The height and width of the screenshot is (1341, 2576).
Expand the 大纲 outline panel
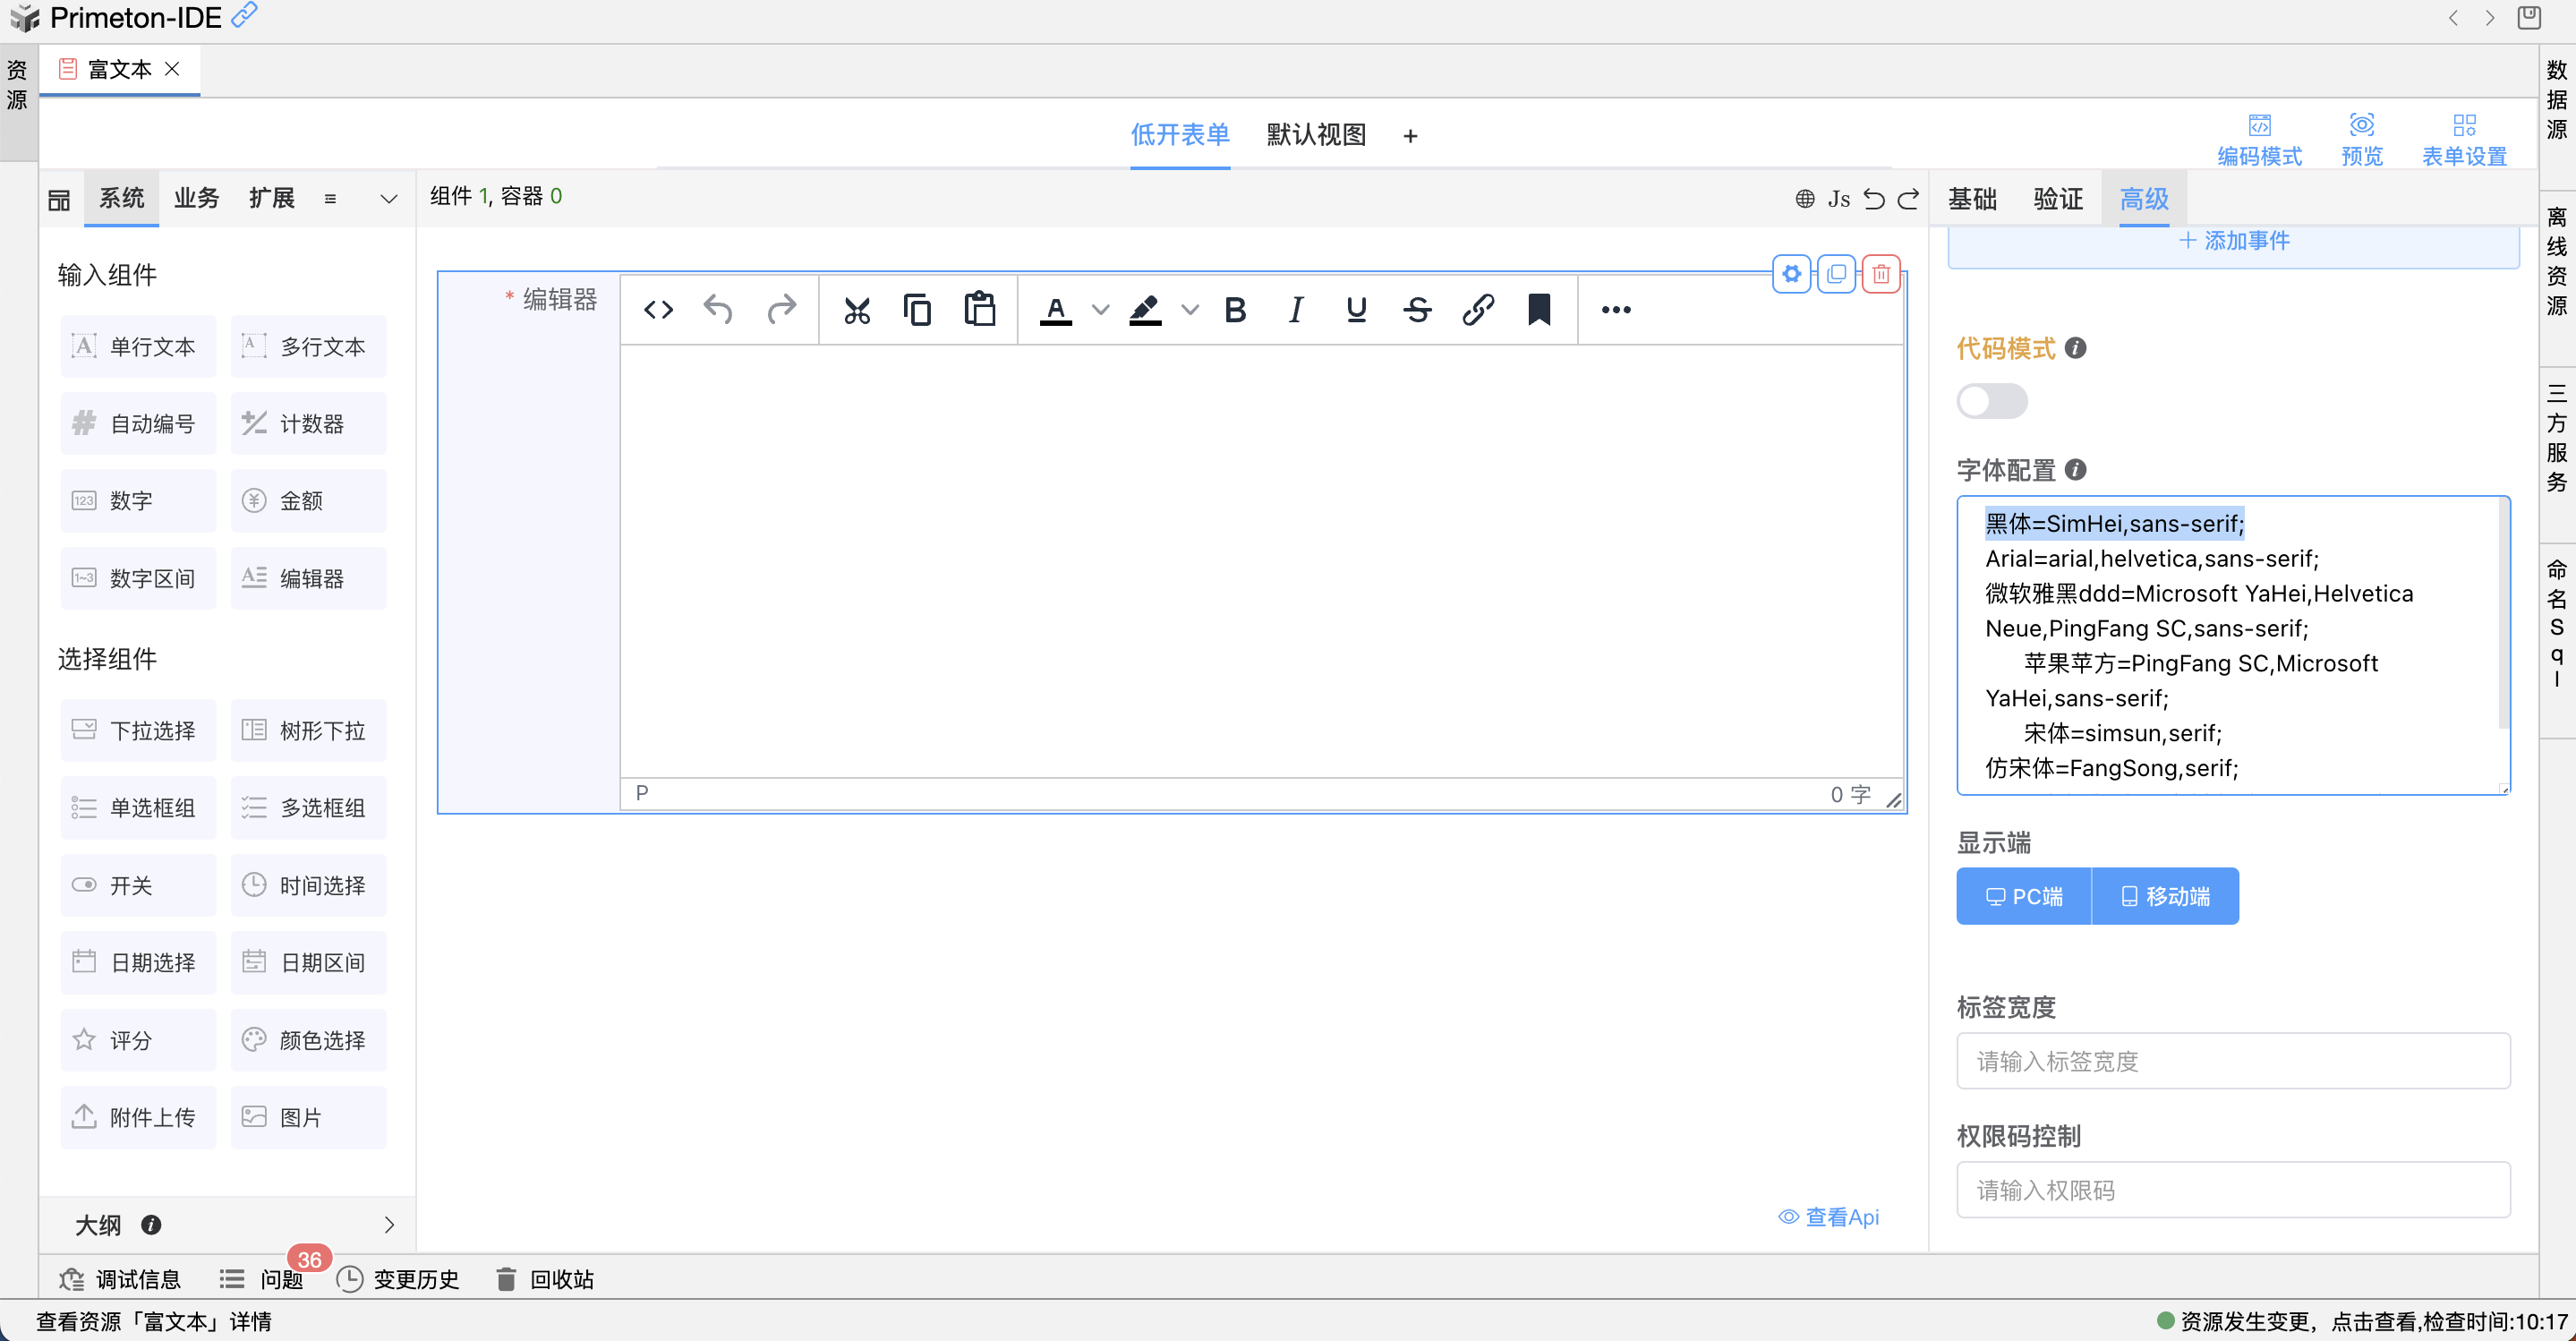coord(389,1224)
